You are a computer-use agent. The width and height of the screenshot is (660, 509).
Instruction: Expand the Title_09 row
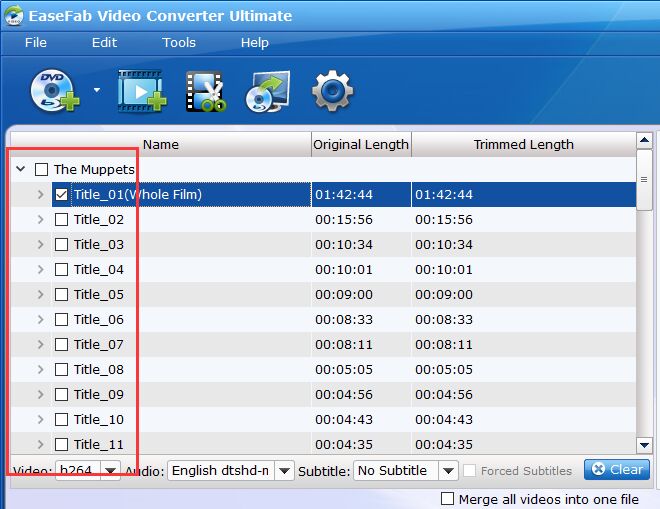(x=40, y=394)
